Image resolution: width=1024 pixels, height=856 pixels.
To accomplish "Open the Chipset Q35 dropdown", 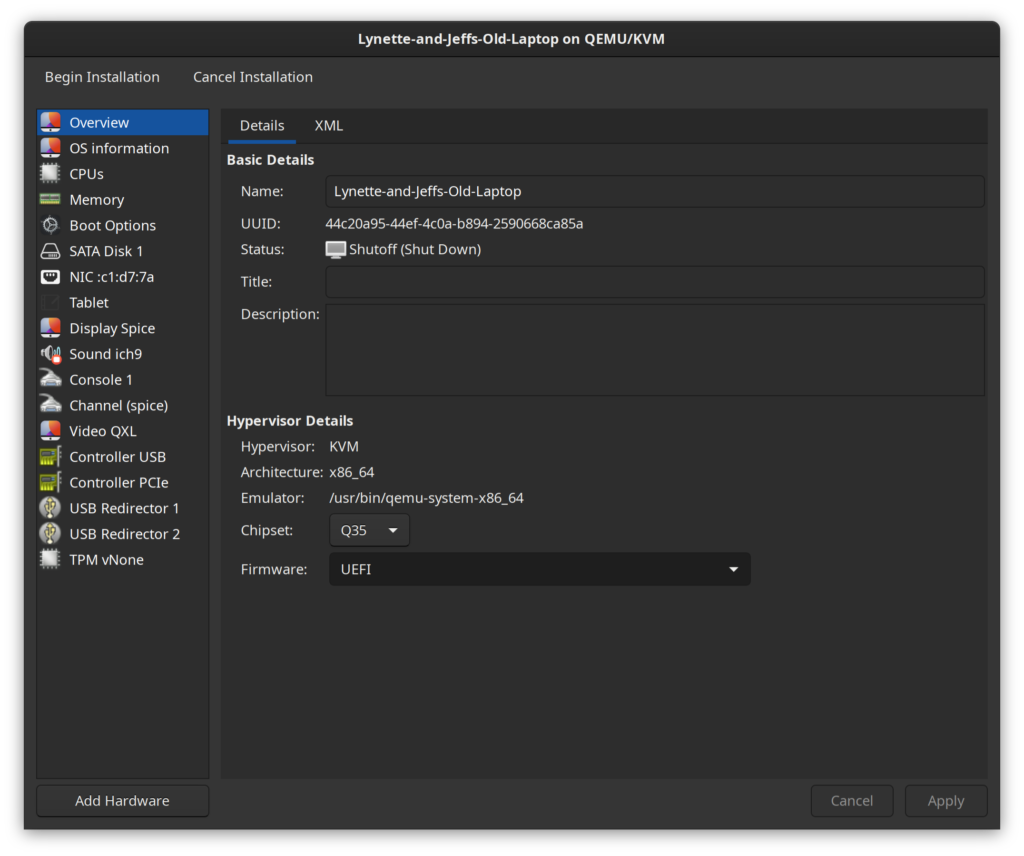I will [369, 530].
